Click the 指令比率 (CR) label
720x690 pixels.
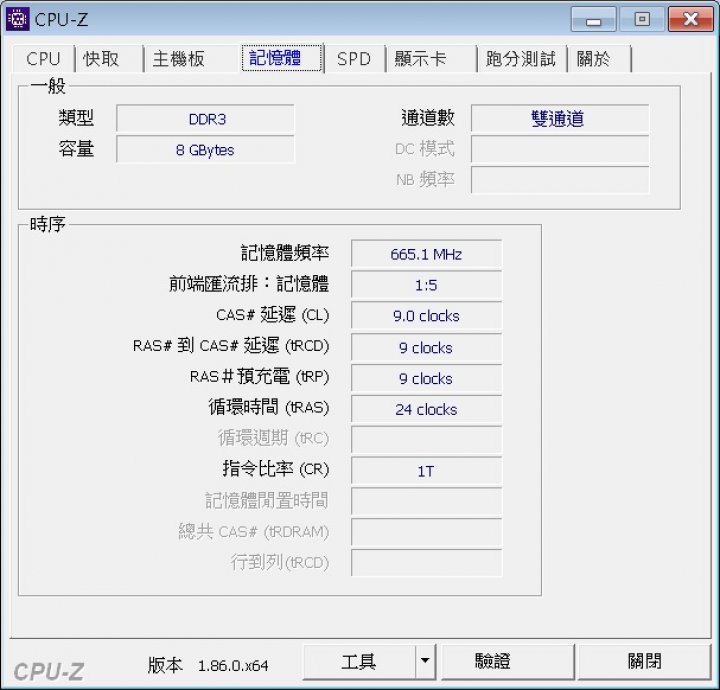click(x=276, y=469)
